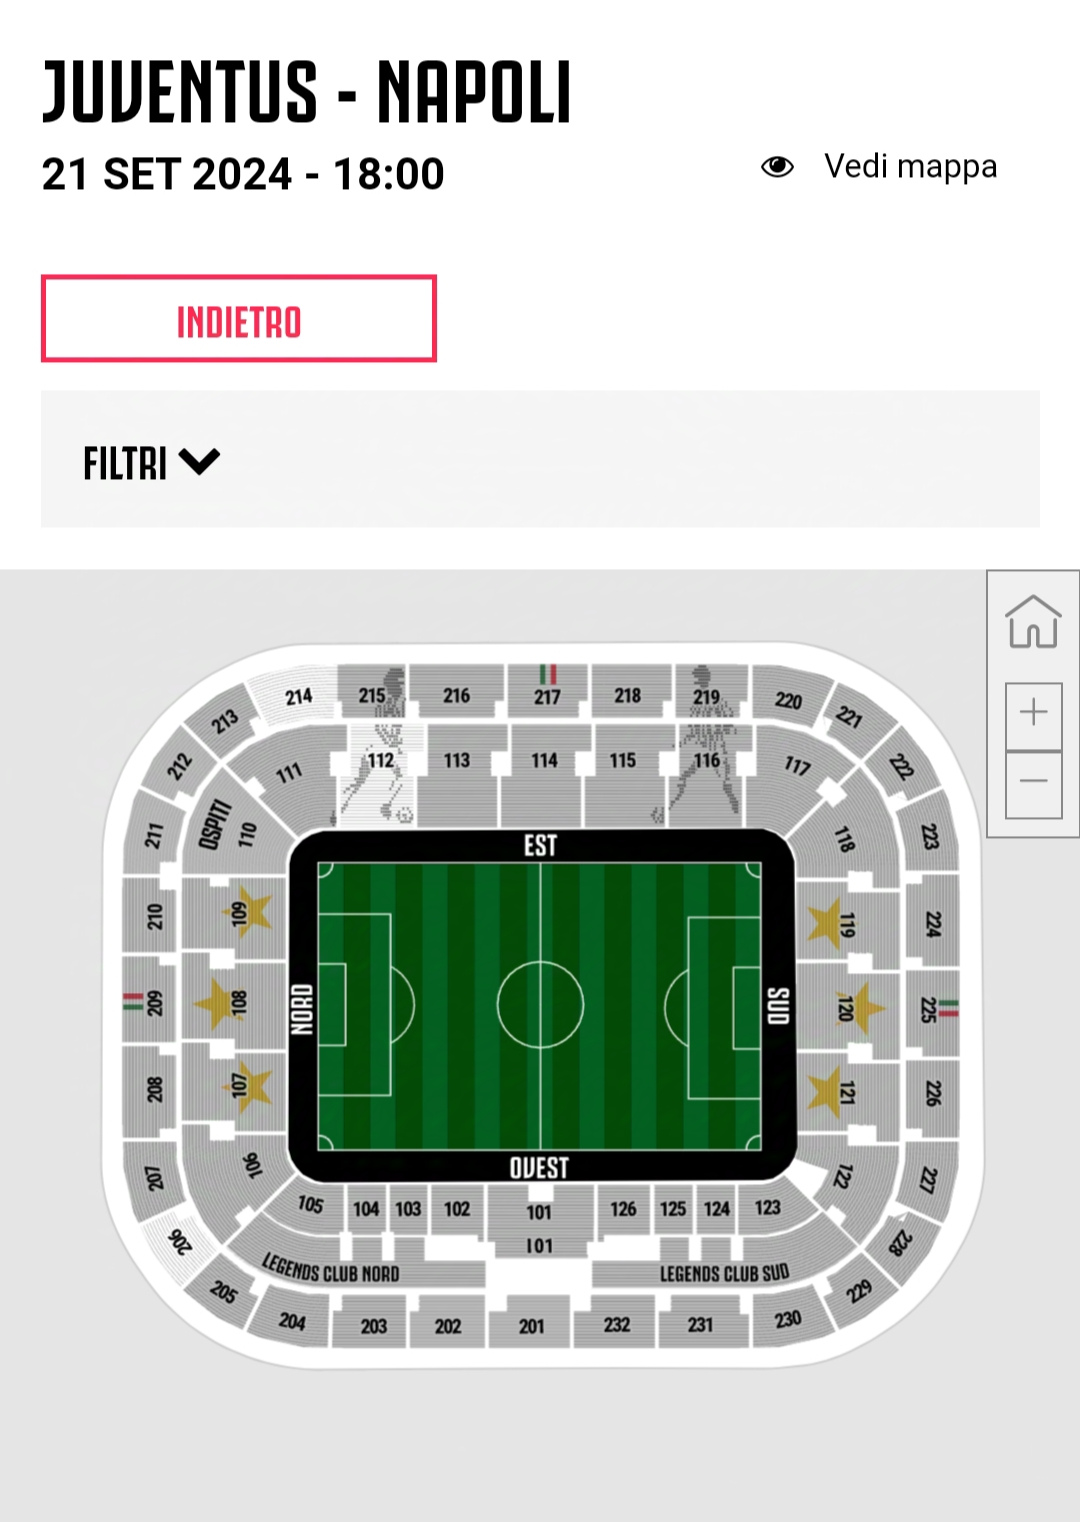The image size is (1080, 1522).
Task: Select the Ospiti sector 110
Action: tap(230, 827)
